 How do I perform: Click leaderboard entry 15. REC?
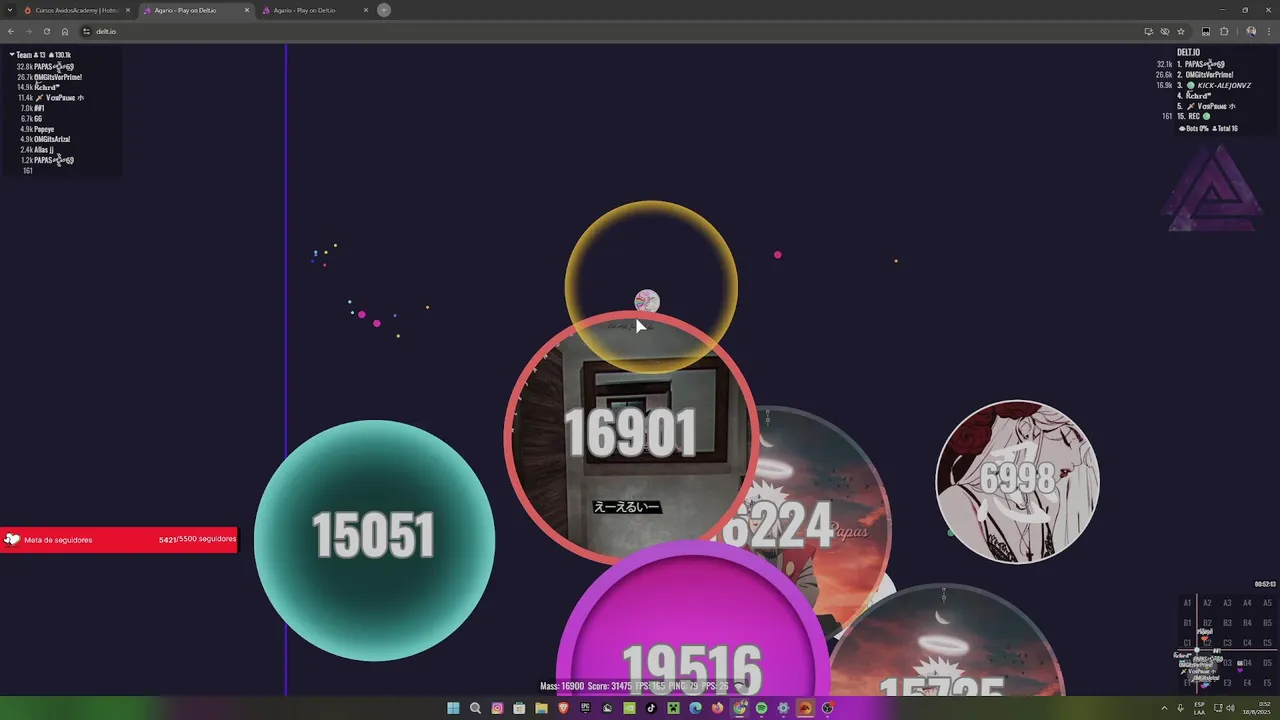pyautogui.click(x=1193, y=116)
